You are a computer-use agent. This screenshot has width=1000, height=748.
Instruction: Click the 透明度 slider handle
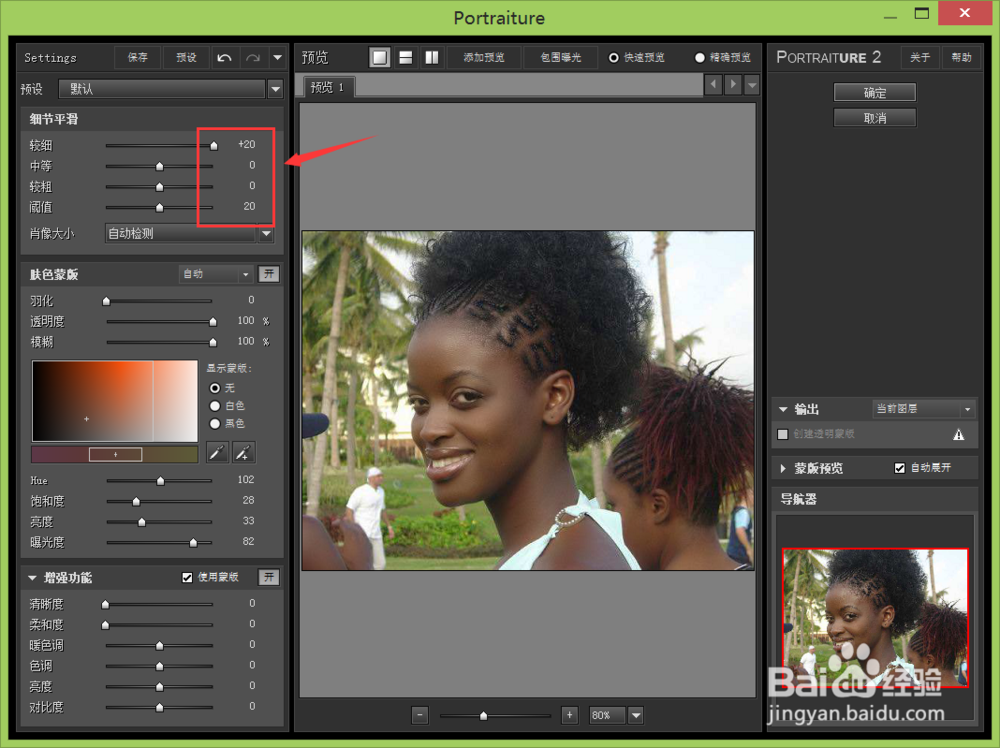pos(212,321)
